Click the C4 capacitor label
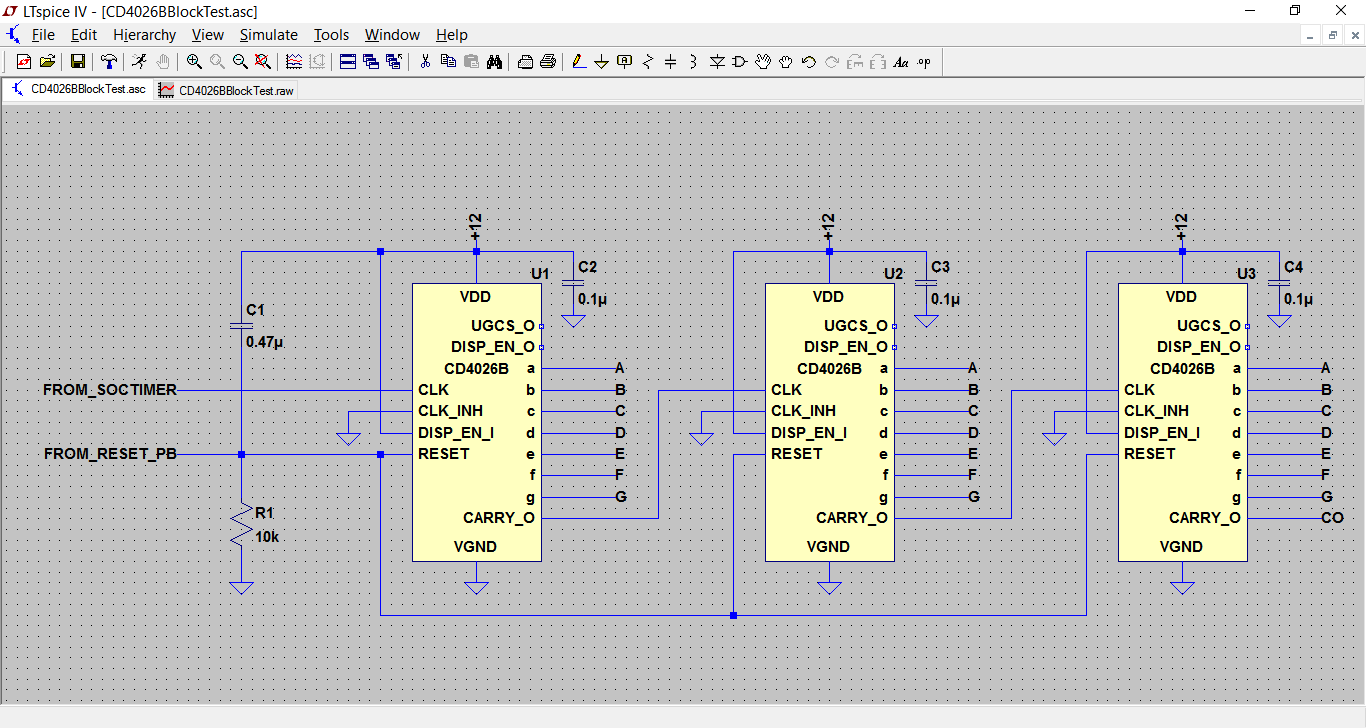This screenshot has height=728, width=1366. tap(1293, 267)
